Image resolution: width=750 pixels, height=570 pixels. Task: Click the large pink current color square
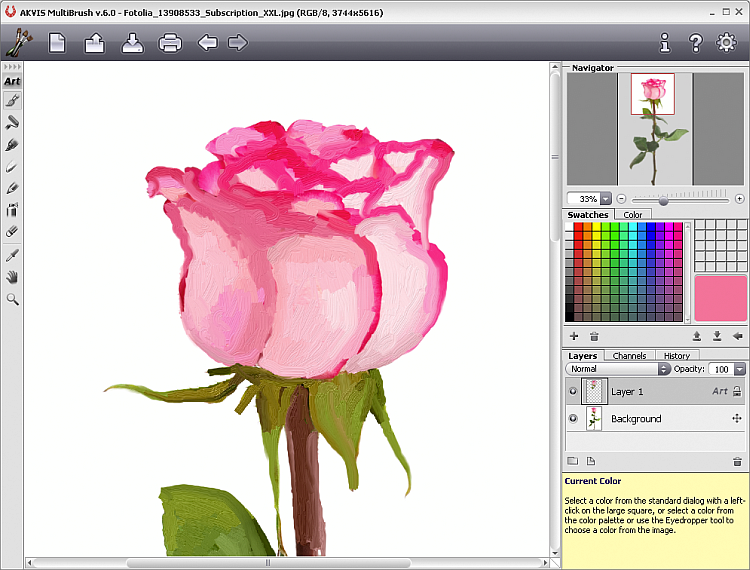click(720, 298)
